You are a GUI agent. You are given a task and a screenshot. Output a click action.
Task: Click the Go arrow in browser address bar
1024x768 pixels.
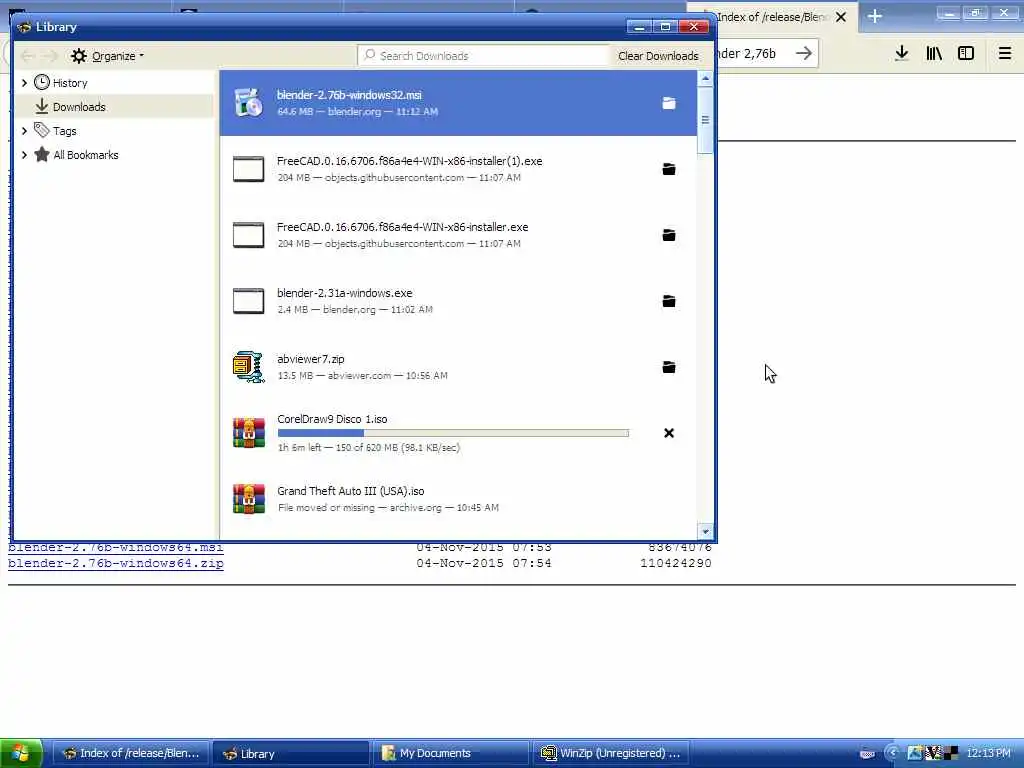(804, 54)
